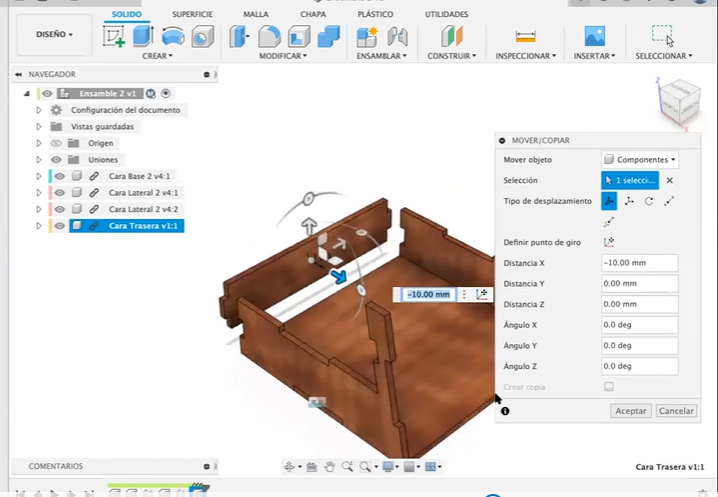Click the Definir punto de giro icon
The image size is (718, 497).
click(609, 242)
